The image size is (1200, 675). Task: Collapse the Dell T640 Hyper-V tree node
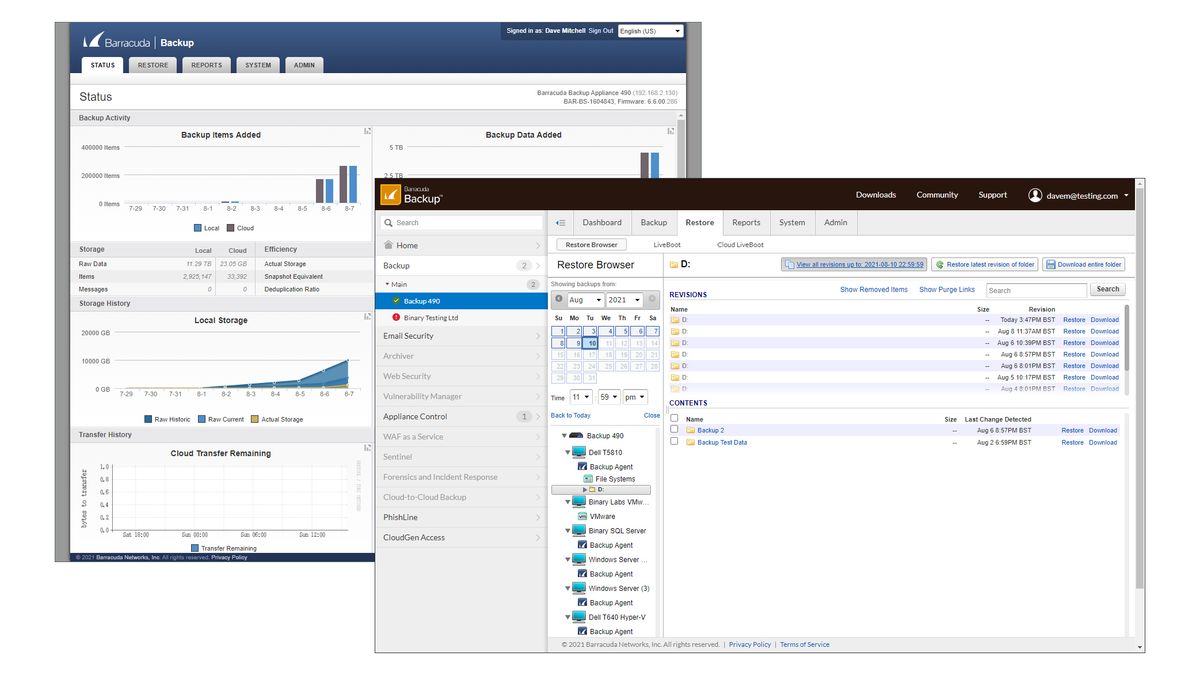click(568, 618)
